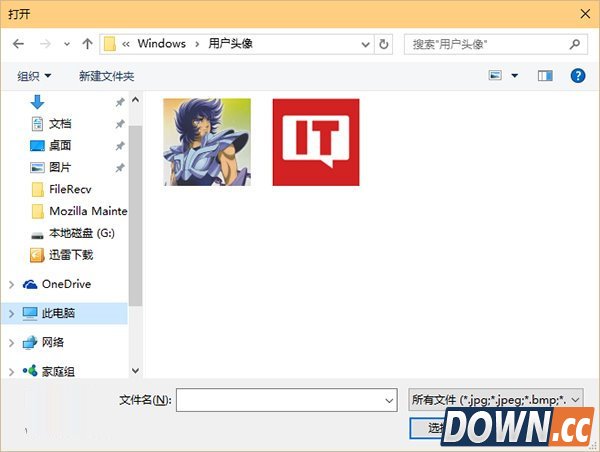Image resolution: width=600 pixels, height=452 pixels.
Task: Open the 组织 menu
Action: pos(34,76)
